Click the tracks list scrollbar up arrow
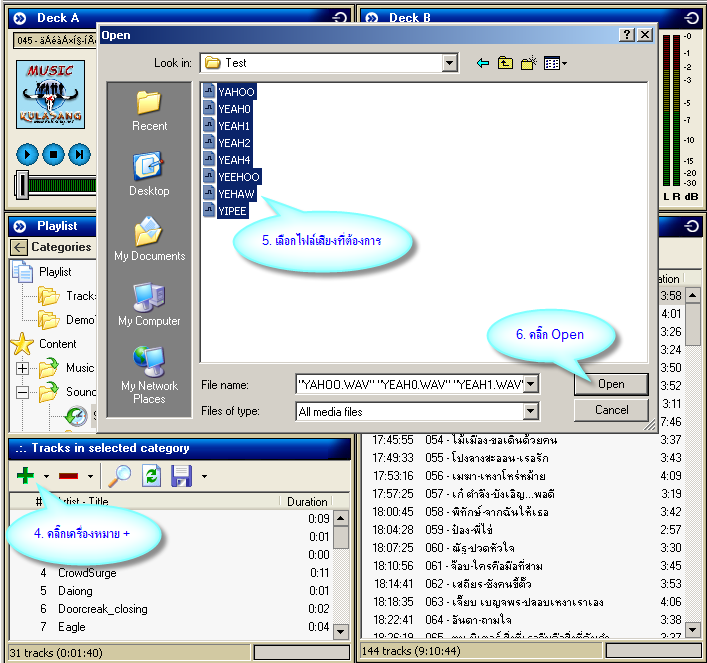Image resolution: width=707 pixels, height=663 pixels. [x=341, y=518]
